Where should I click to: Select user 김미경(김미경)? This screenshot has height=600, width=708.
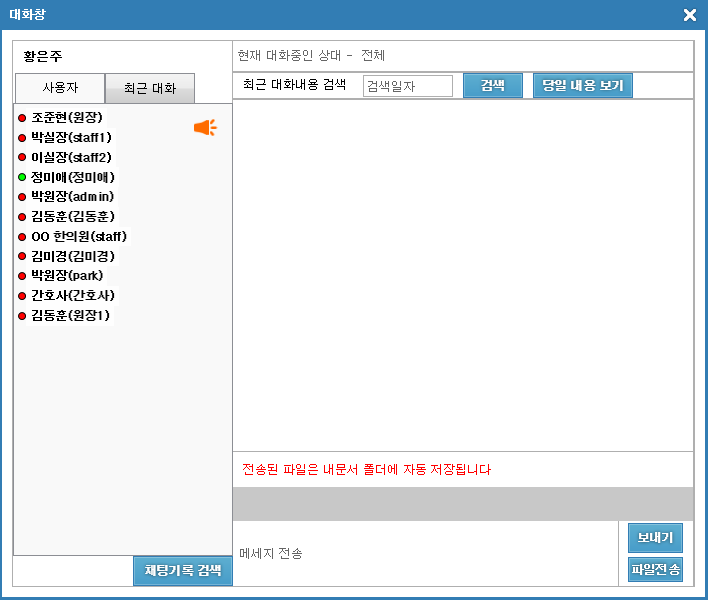[x=73, y=256]
